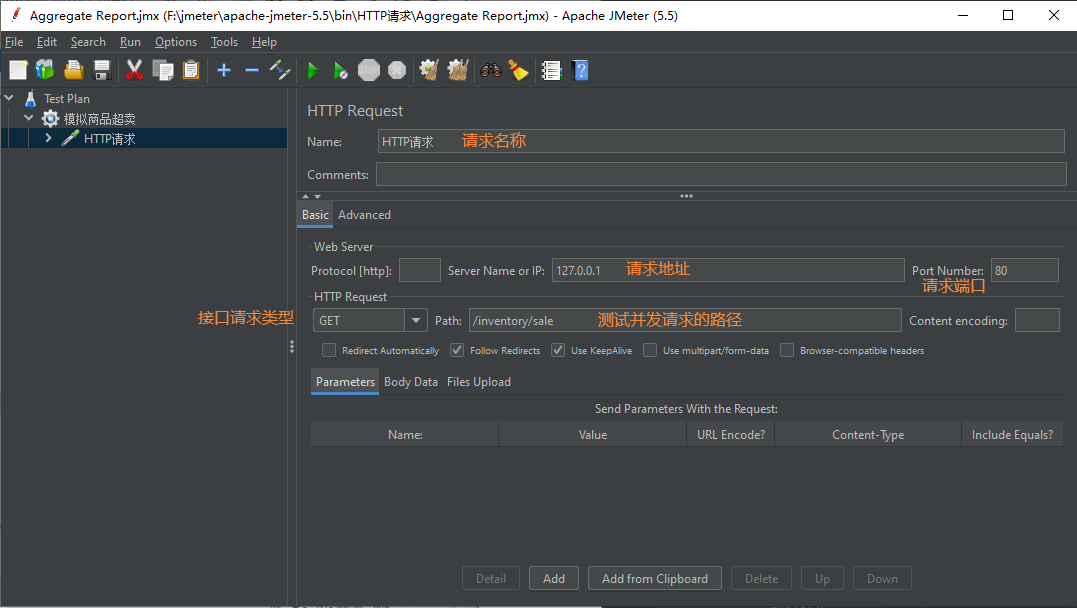Enable Browser-compatible headers checkbox
Image resolution: width=1077 pixels, height=608 pixels.
pos(787,350)
